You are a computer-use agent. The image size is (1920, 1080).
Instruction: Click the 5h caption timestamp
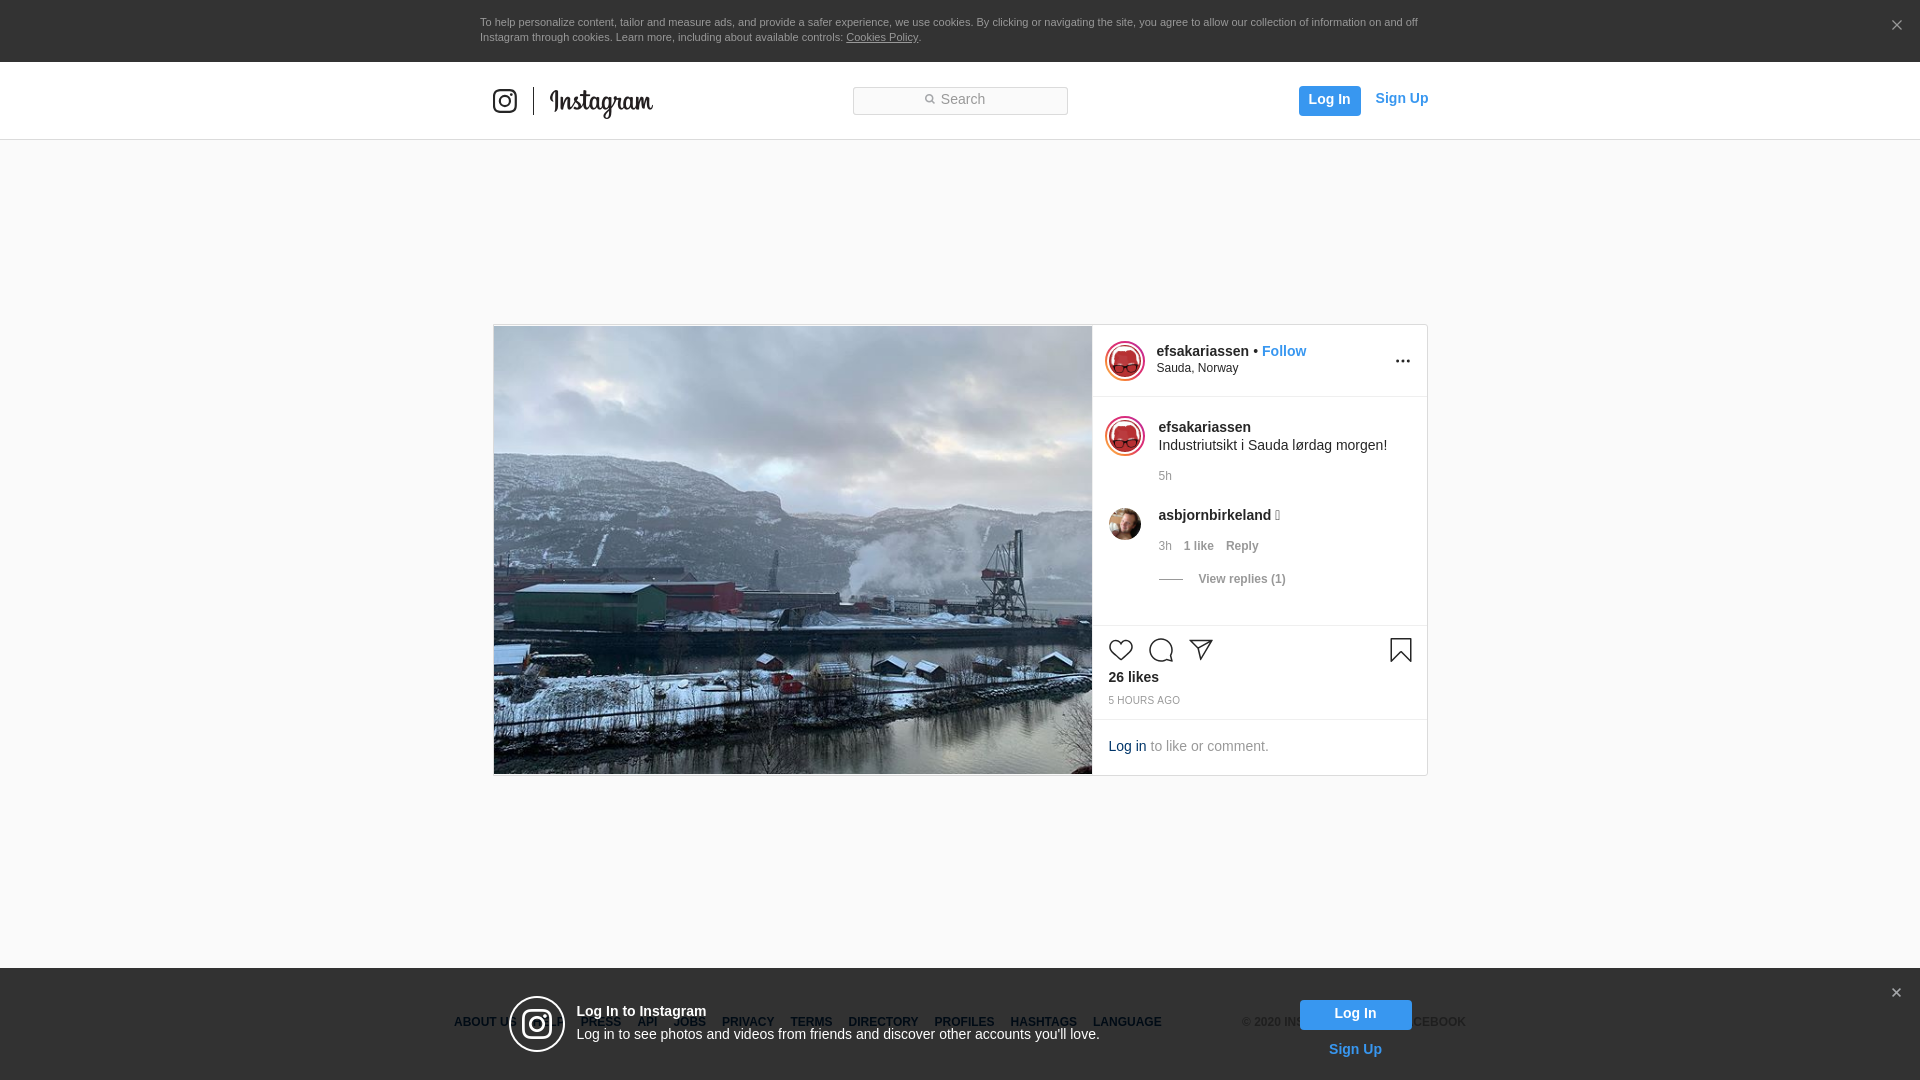click(x=1165, y=476)
